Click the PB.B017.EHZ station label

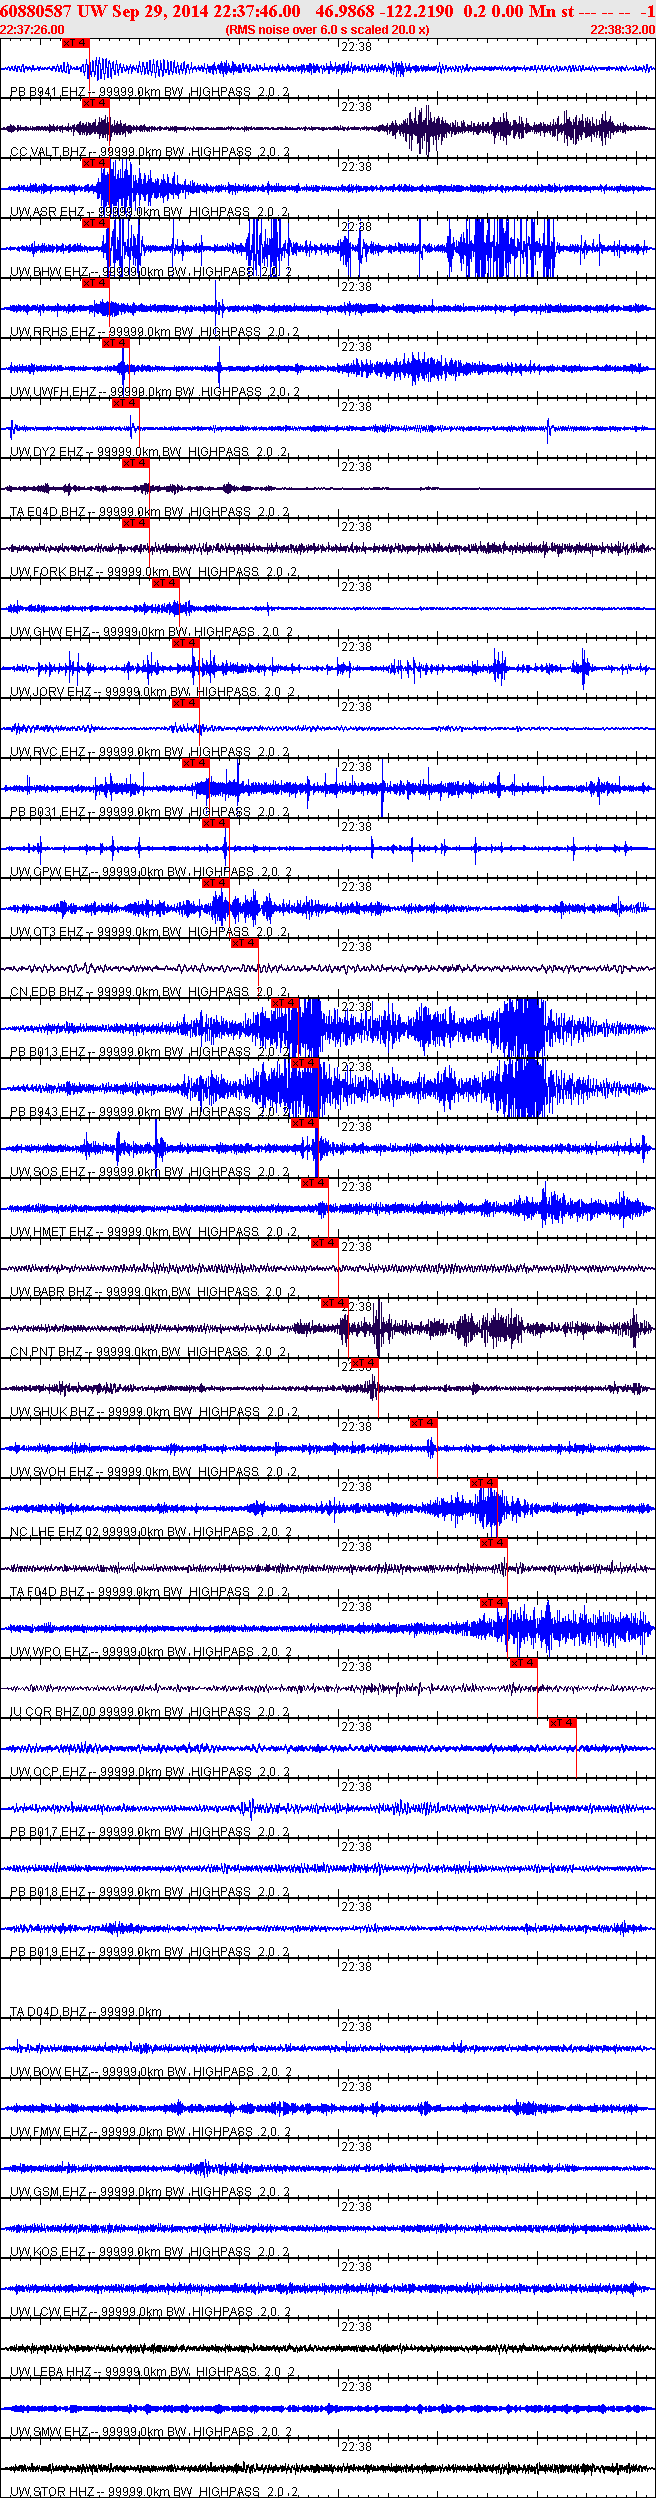[x=48, y=1832]
